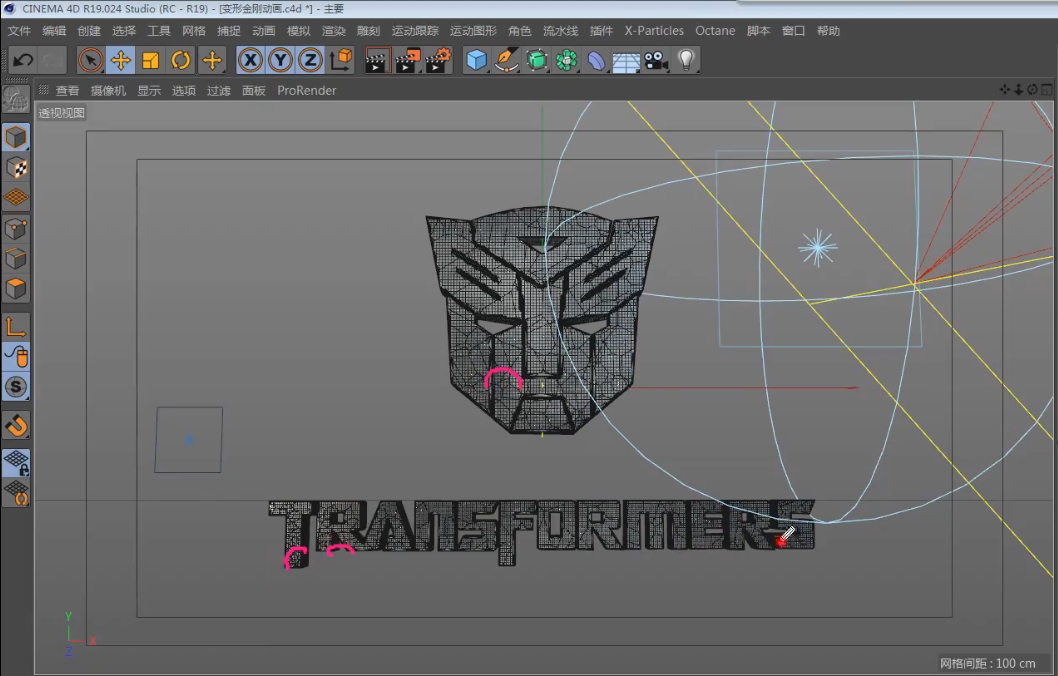Open viewport 查看 menu
This screenshot has width=1058, height=676.
(67, 90)
